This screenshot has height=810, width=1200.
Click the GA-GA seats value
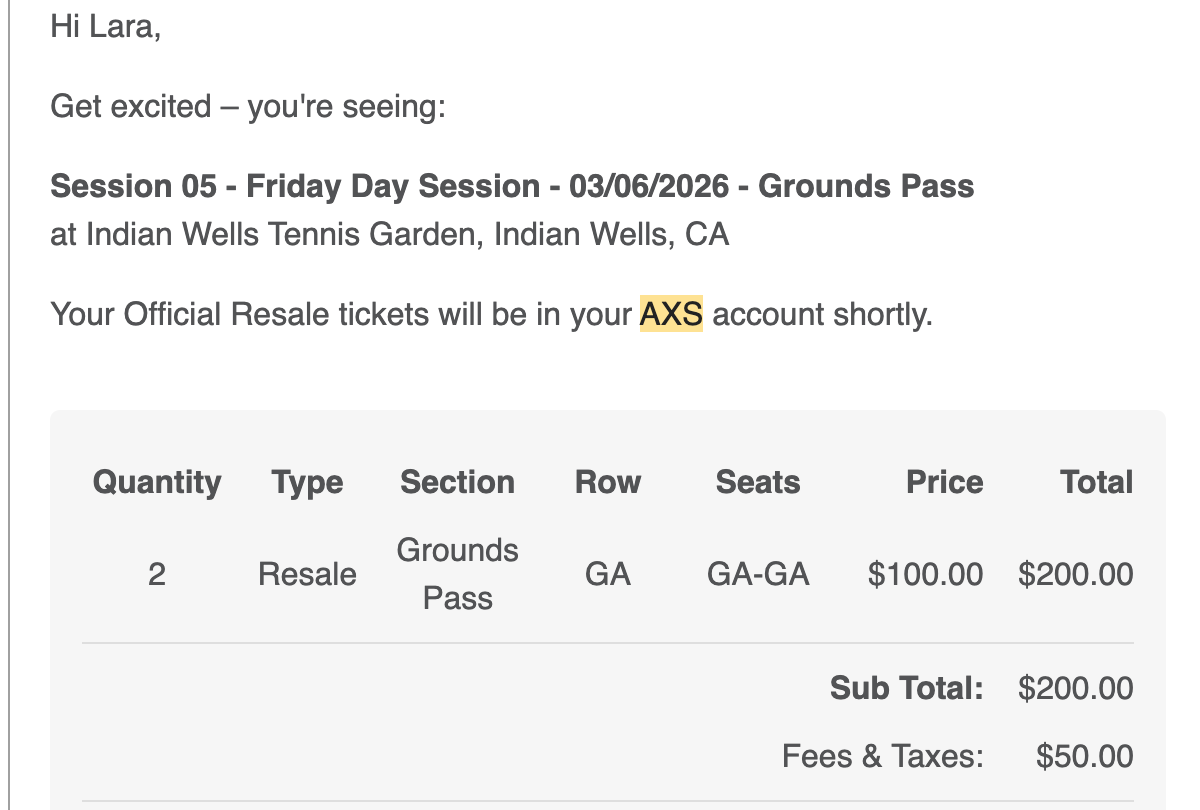[x=758, y=575]
